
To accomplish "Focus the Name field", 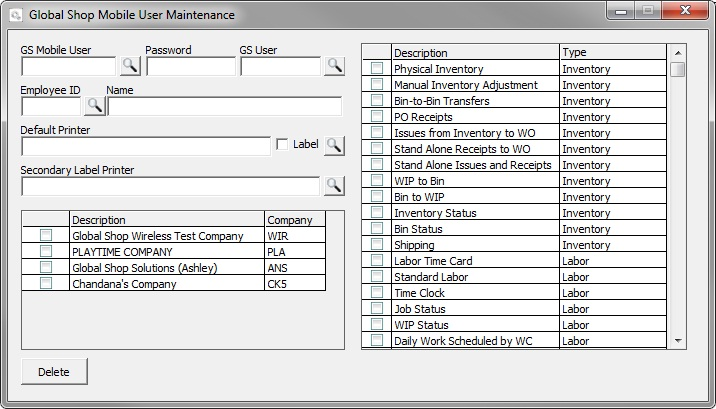I will [x=225, y=106].
